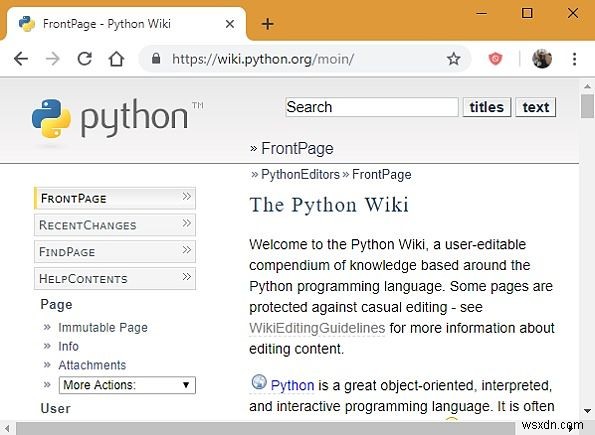The width and height of the screenshot is (595, 435).
Task: Click the horizontal scrollbar thumb
Action: tap(266, 428)
